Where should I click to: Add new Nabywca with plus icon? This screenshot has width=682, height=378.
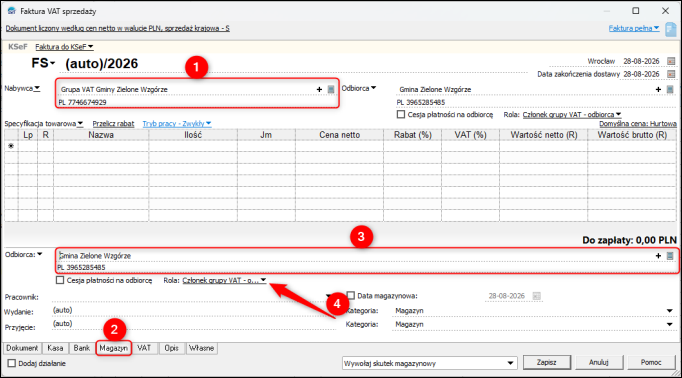(319, 89)
